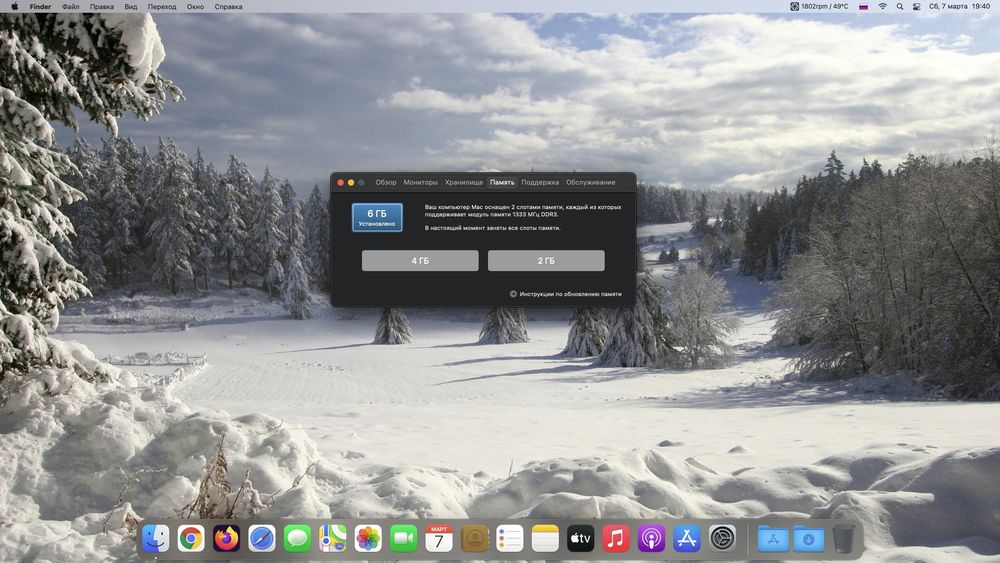Launch Music app from the Dock
The image size is (1000, 563).
[x=615, y=539]
